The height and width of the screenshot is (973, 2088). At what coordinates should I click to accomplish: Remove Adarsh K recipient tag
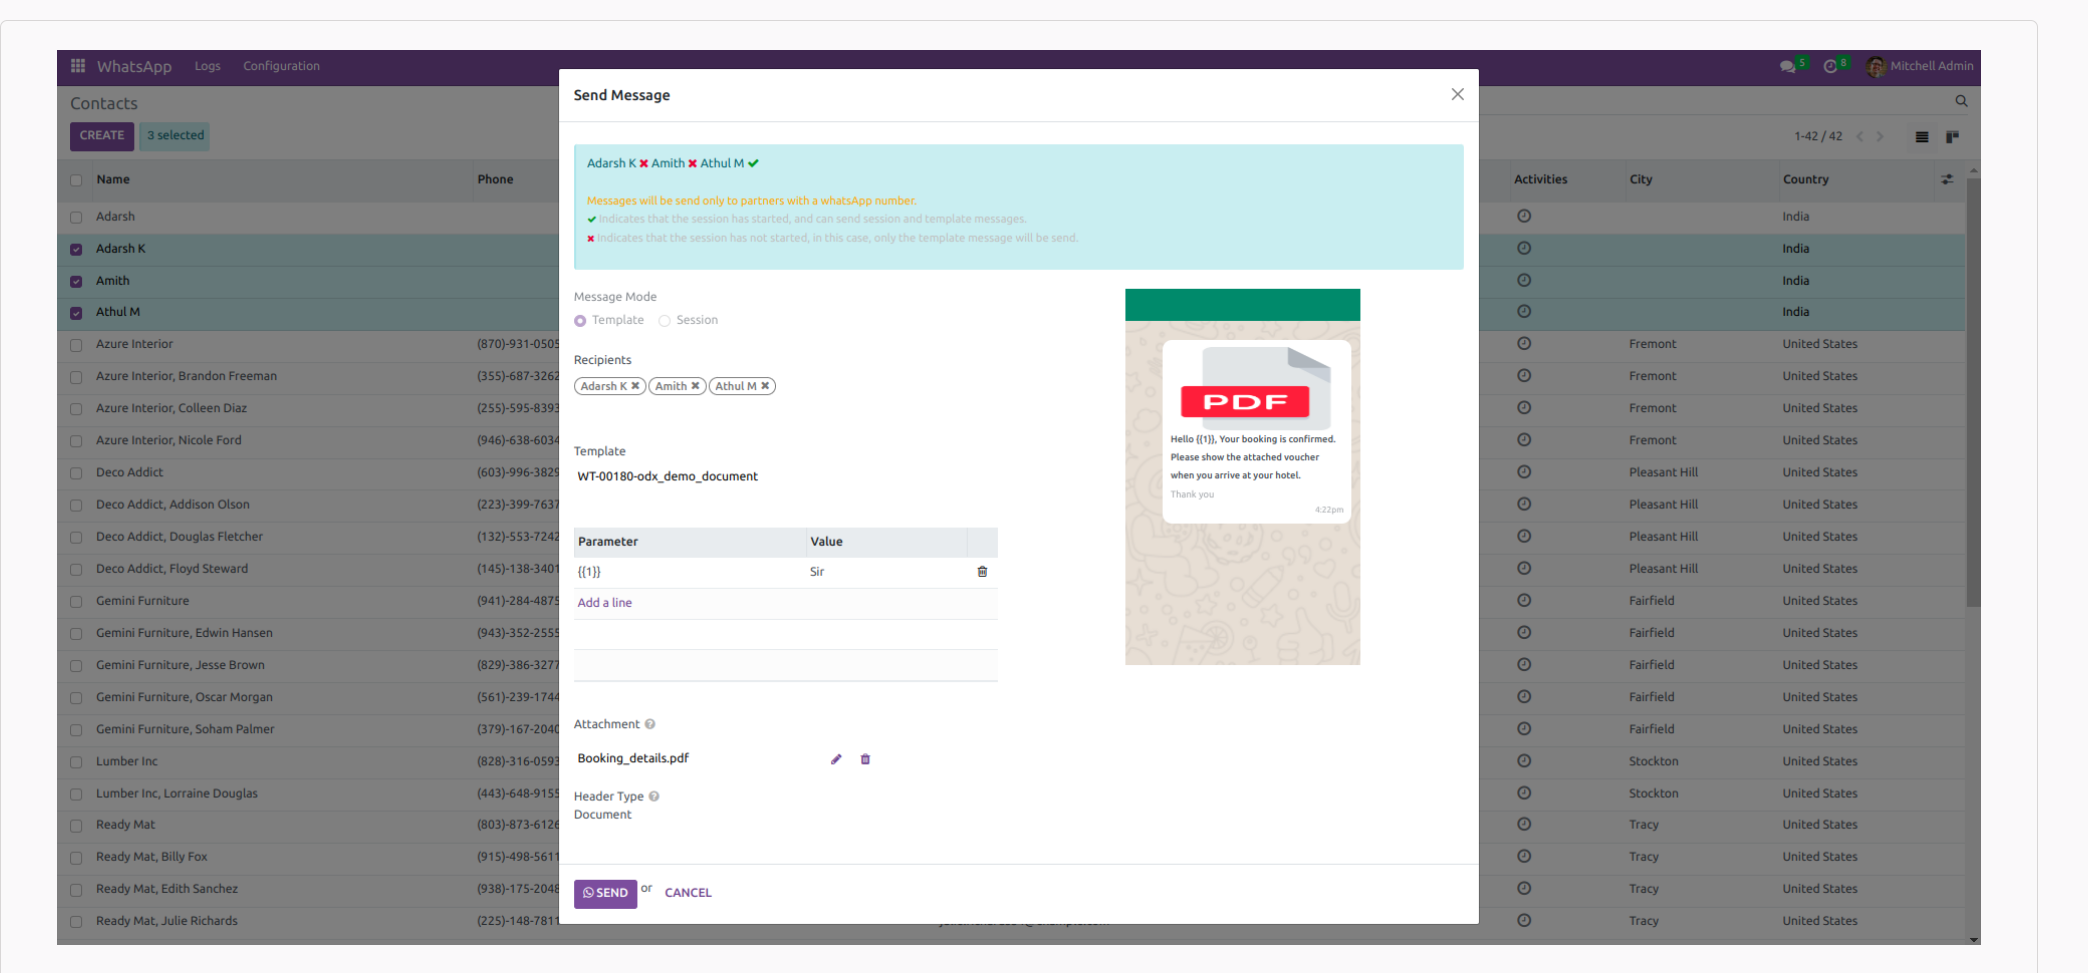635,386
